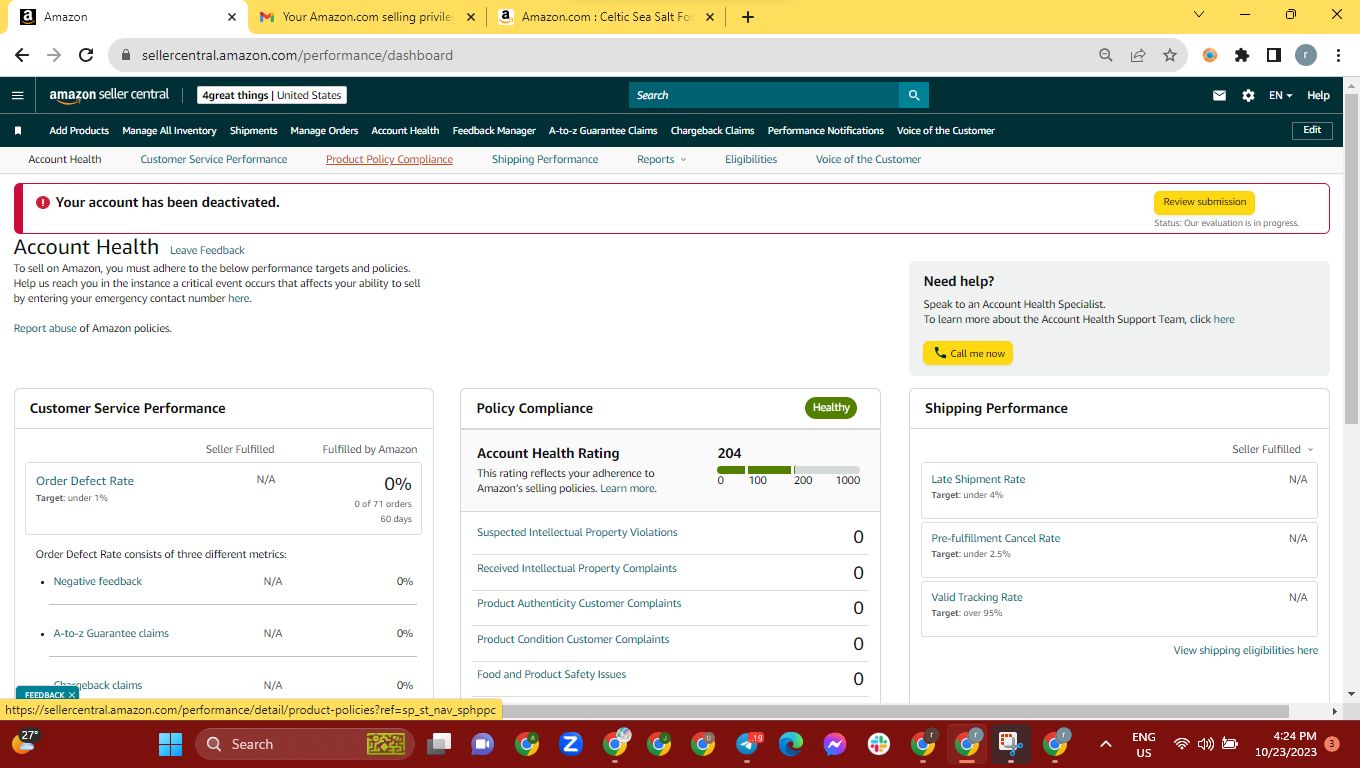This screenshot has width=1360, height=768.
Task: Click the share page icon in address bar
Action: click(x=1138, y=56)
